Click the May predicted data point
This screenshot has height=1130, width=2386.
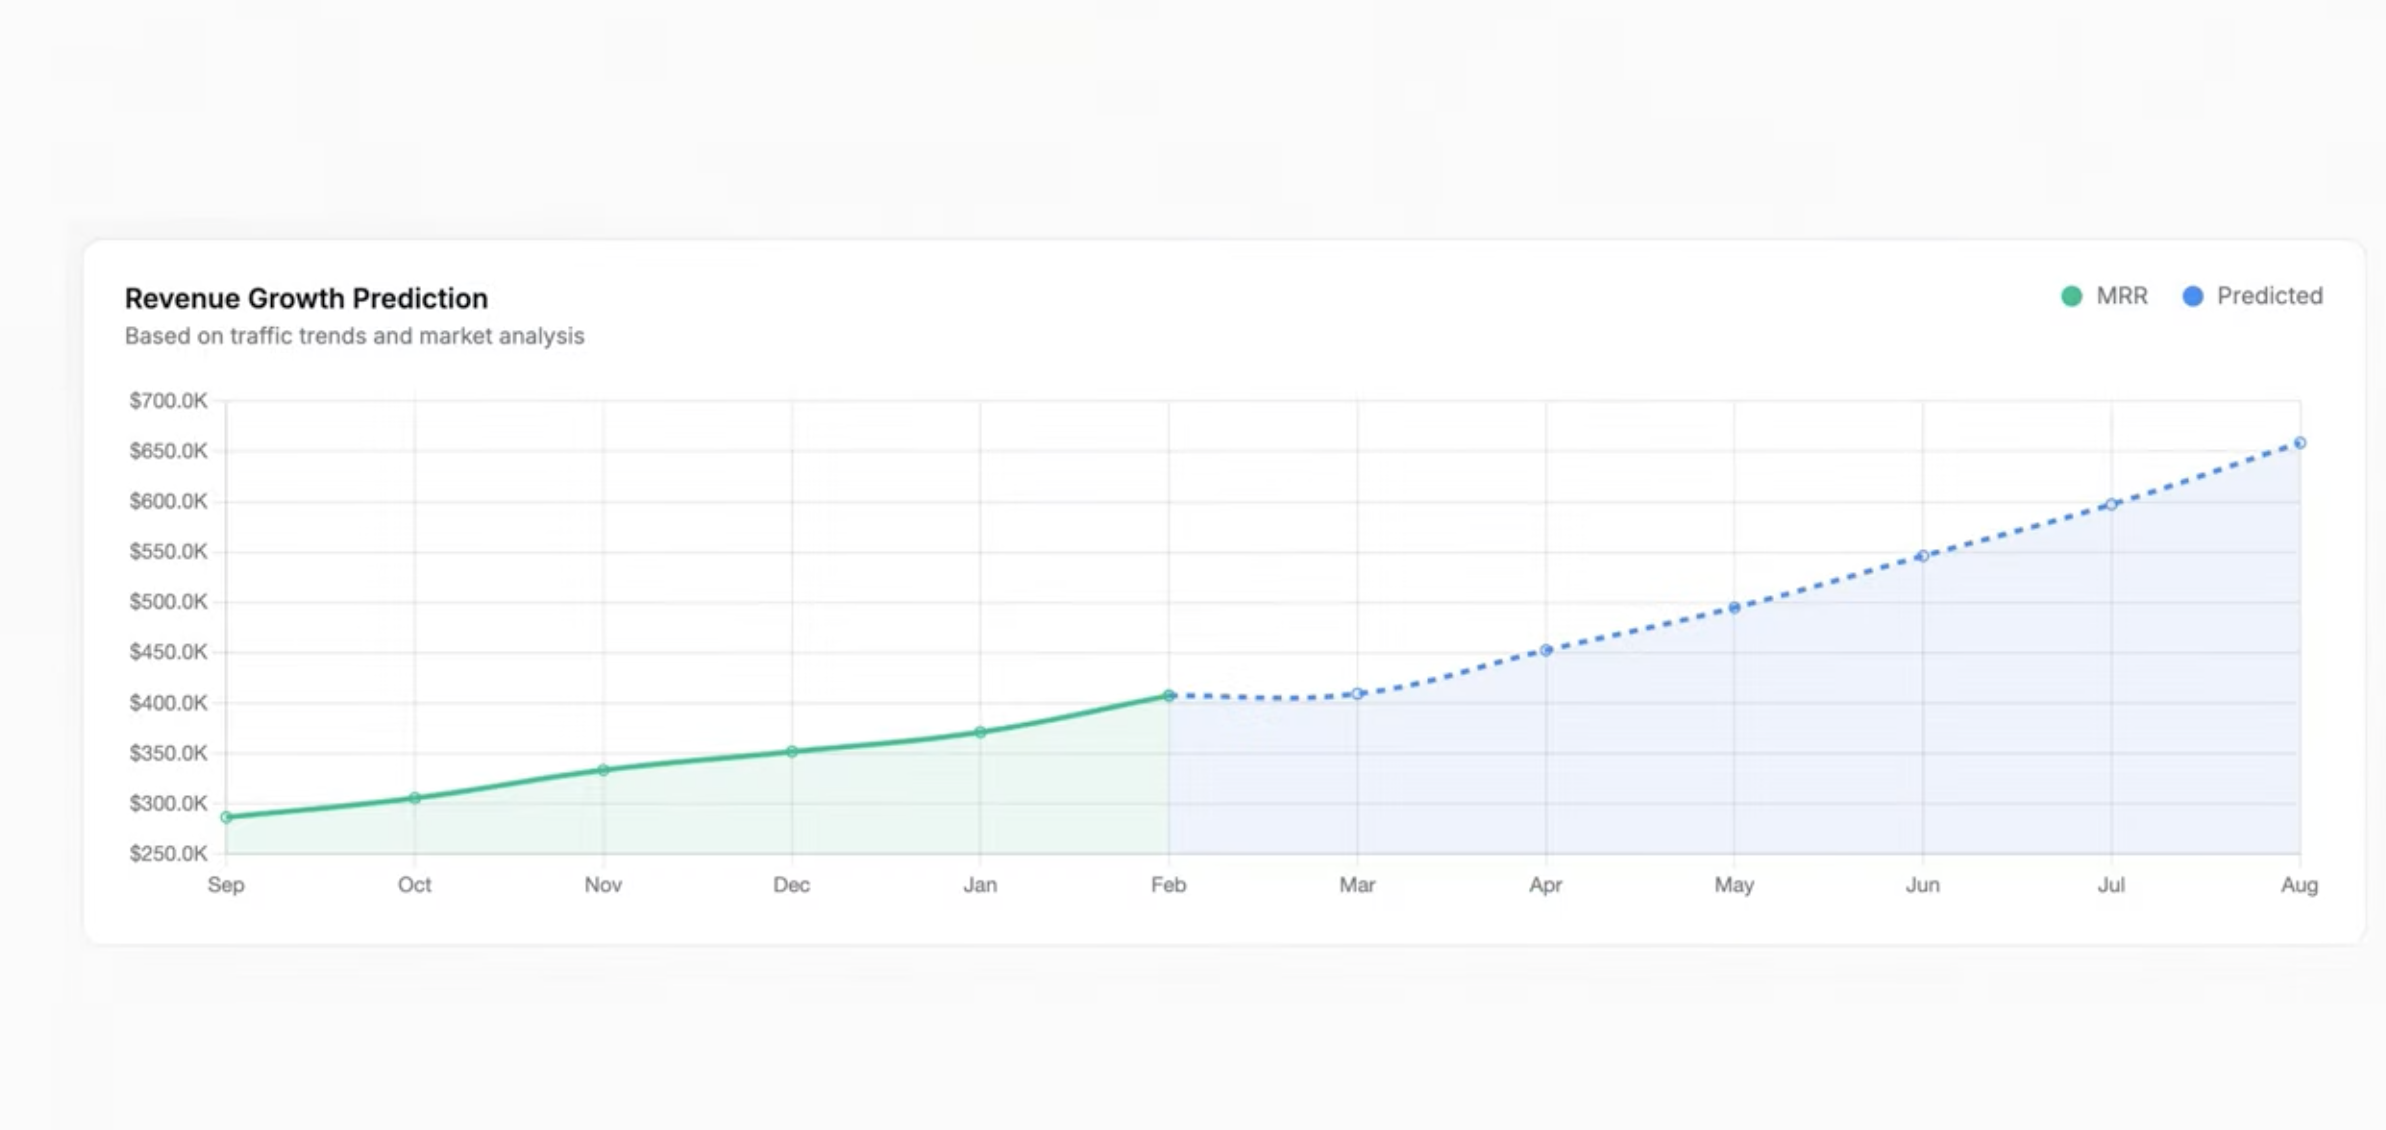tap(1734, 607)
